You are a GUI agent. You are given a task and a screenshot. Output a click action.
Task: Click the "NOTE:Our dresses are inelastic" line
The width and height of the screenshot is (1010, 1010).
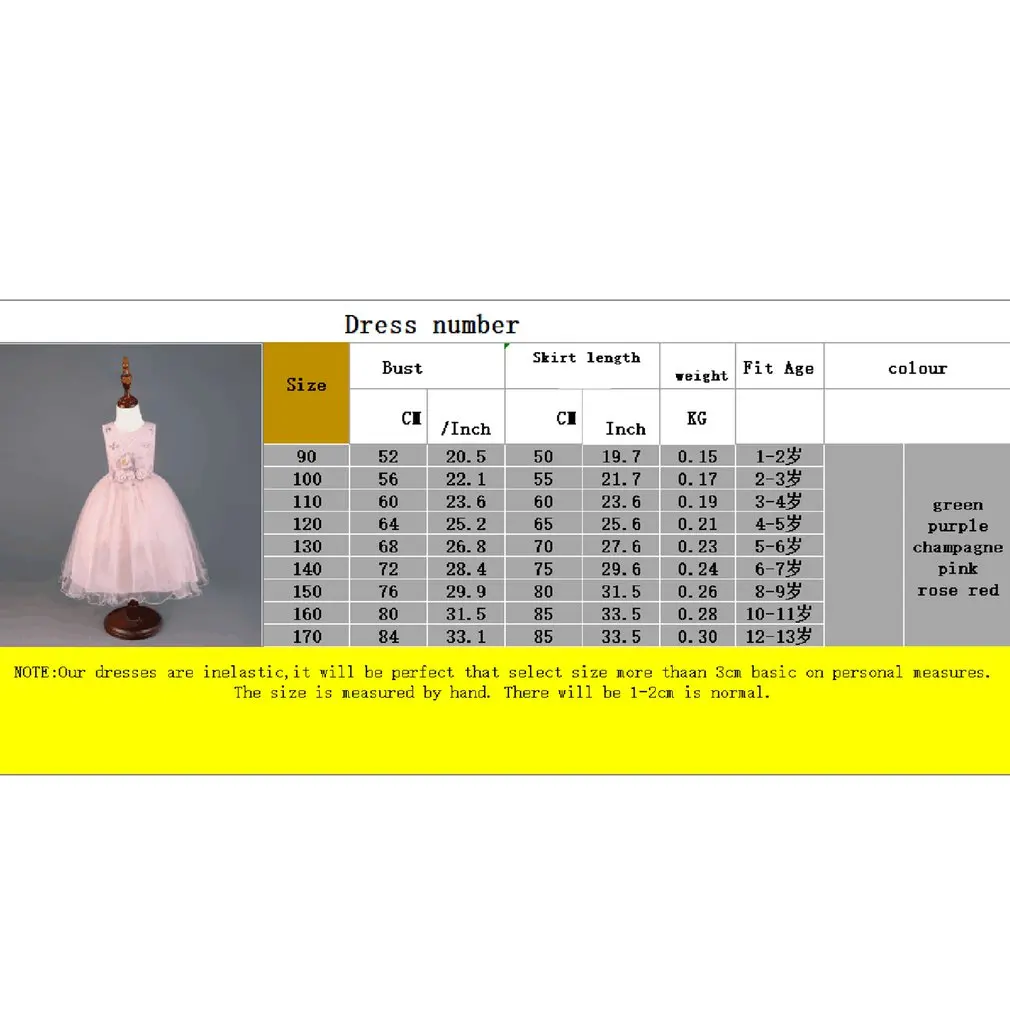coord(502,672)
